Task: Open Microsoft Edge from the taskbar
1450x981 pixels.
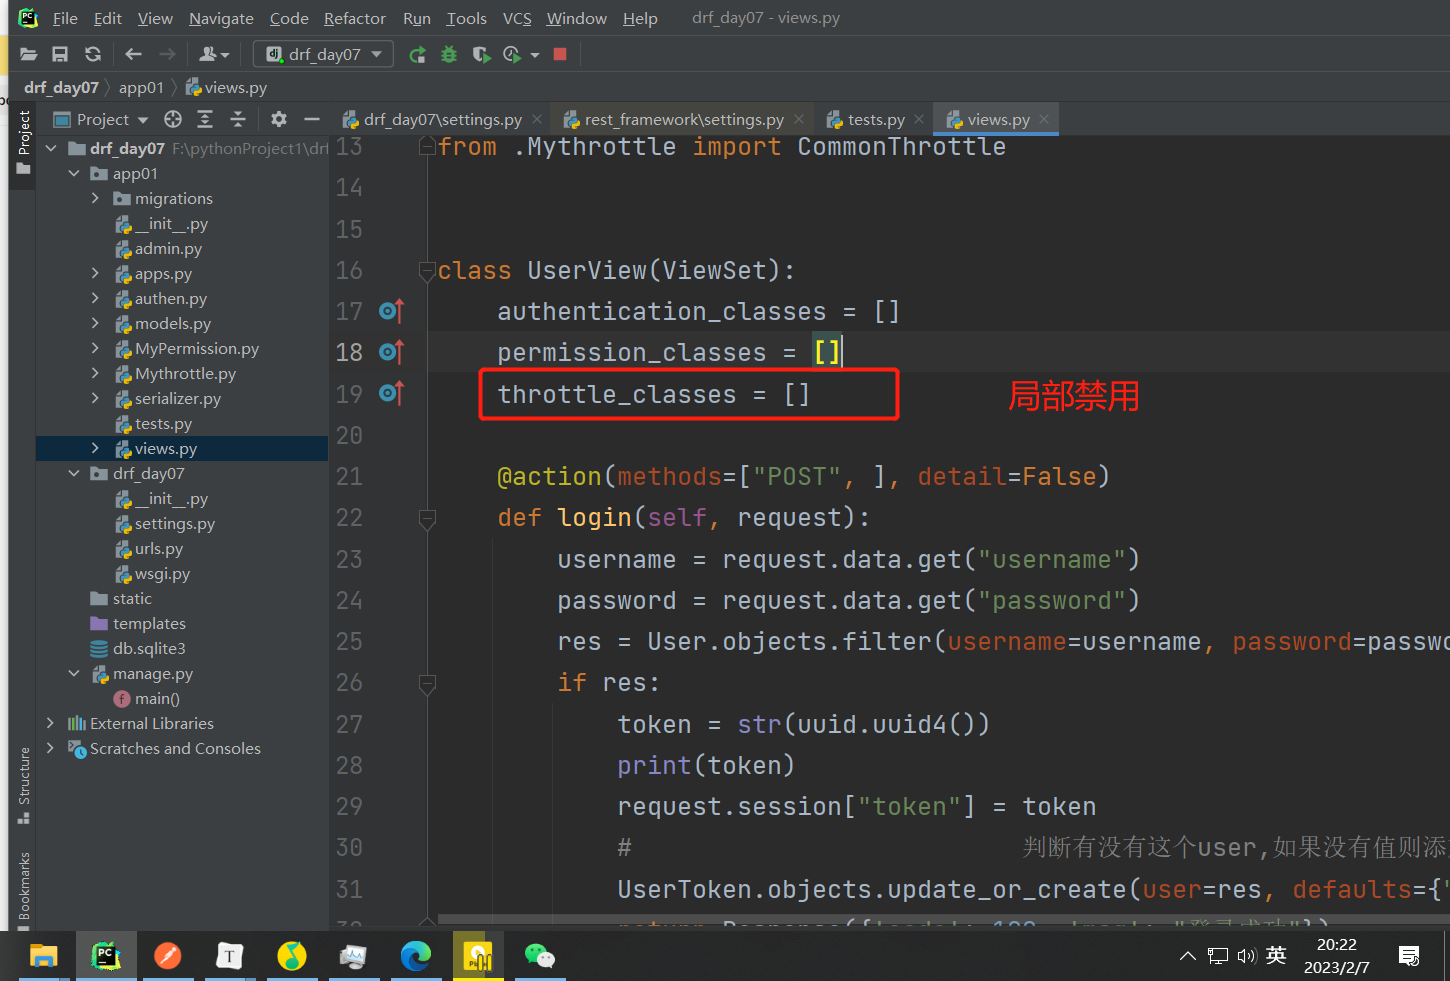Action: pos(415,957)
